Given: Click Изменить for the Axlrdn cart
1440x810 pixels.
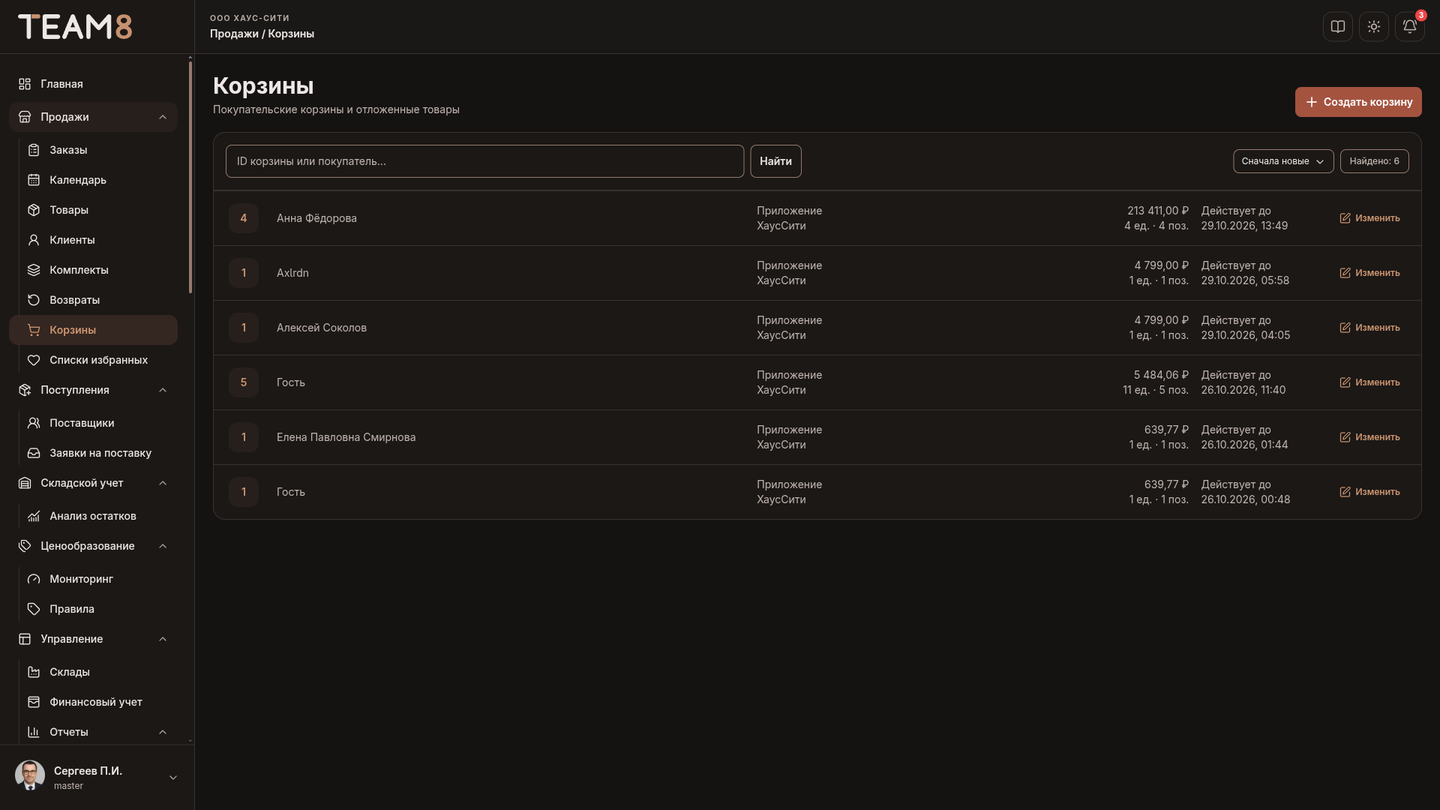Looking at the screenshot, I should tap(1370, 273).
